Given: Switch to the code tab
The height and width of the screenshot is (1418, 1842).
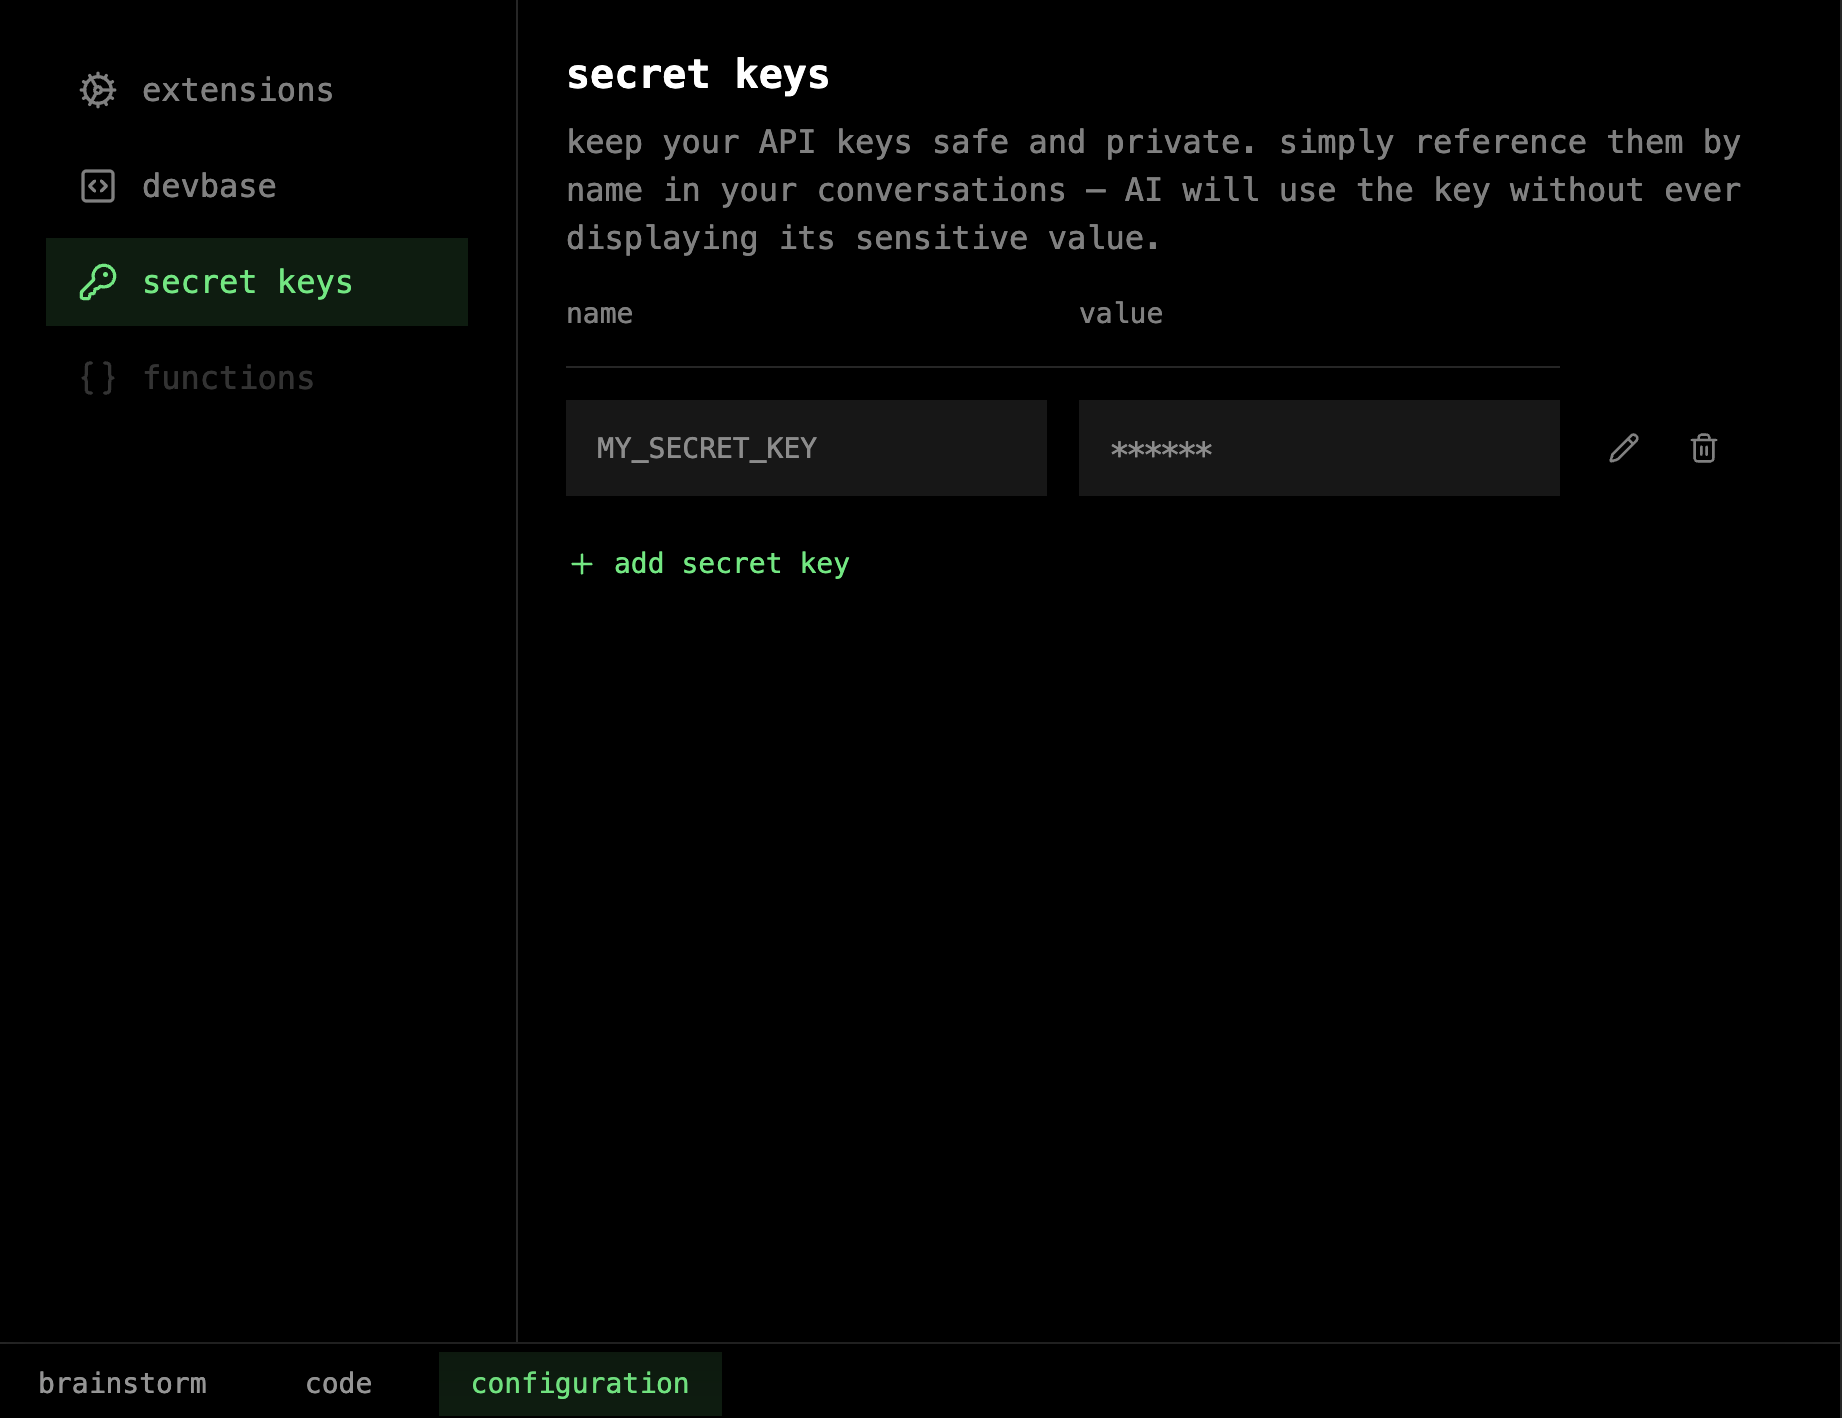Looking at the screenshot, I should tap(338, 1383).
